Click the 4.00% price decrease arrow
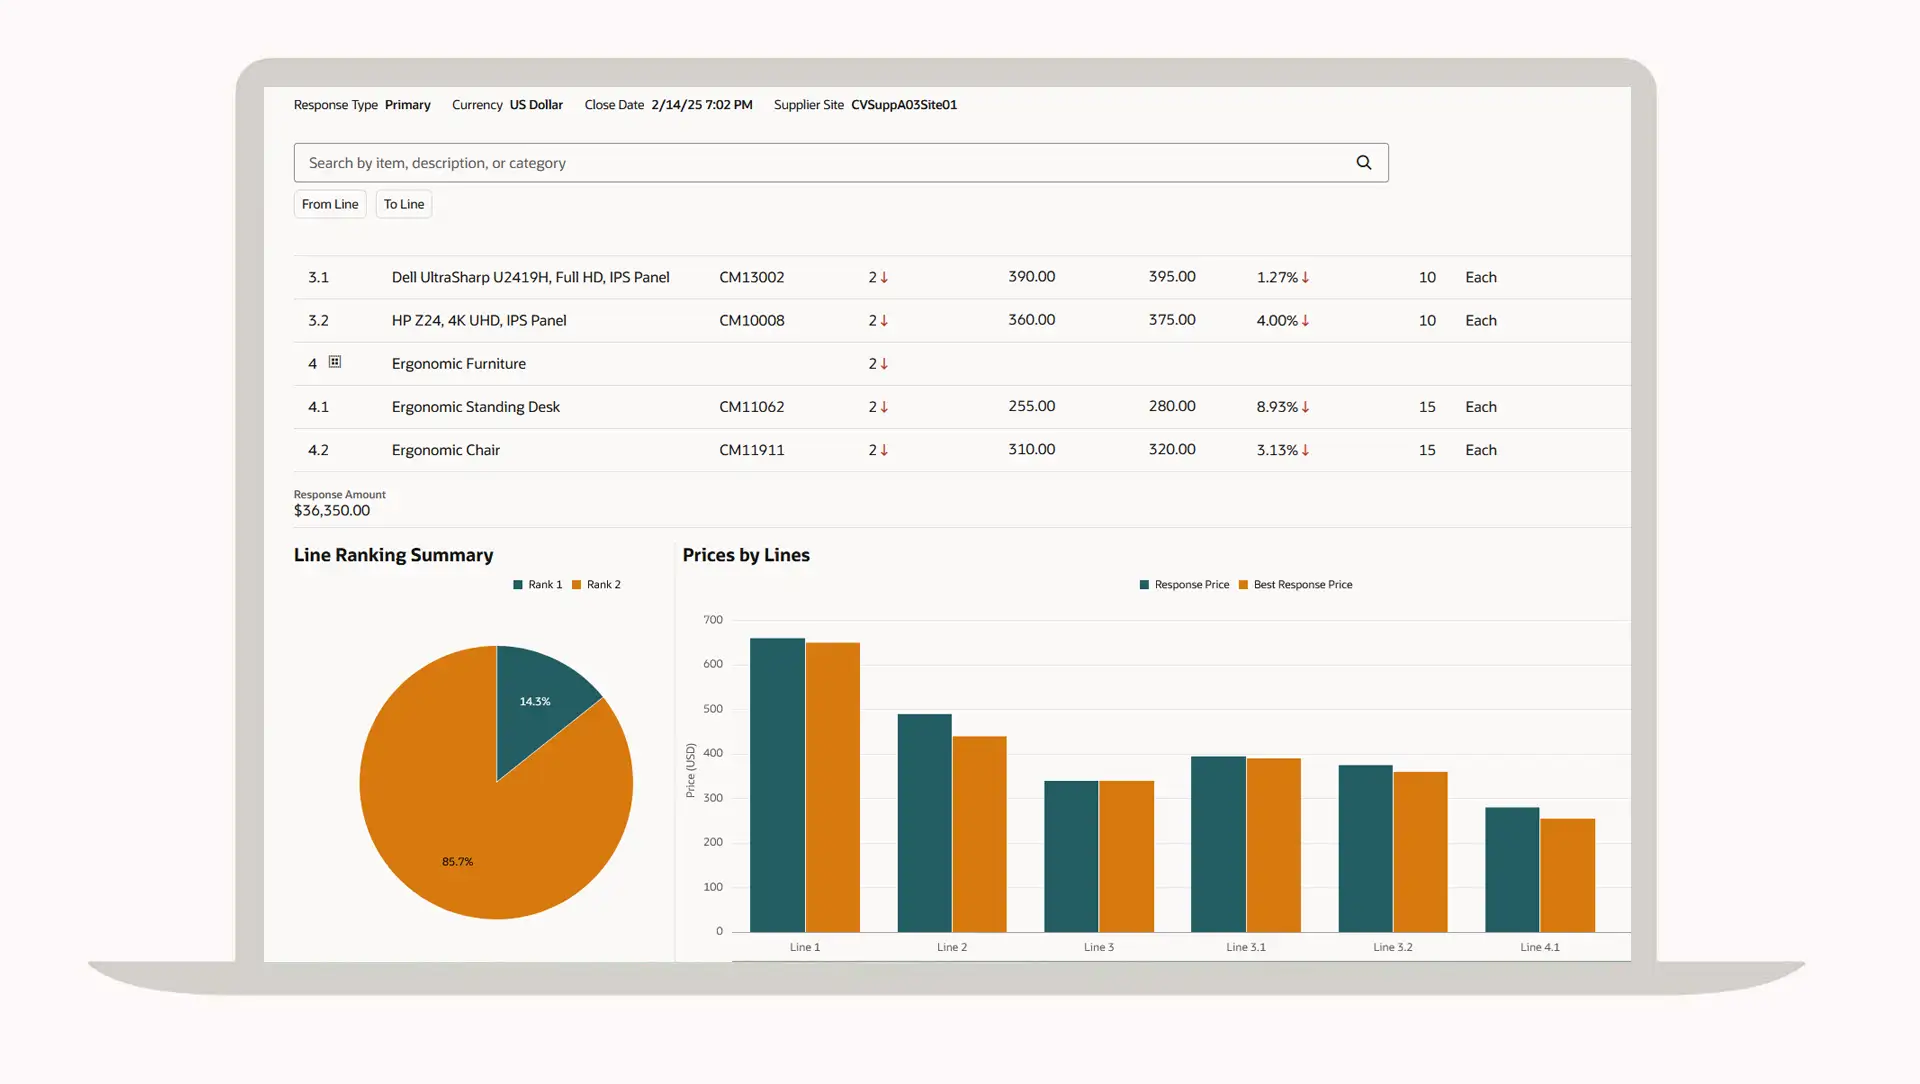Screen dimensions: 1920x1084 click(x=1305, y=321)
